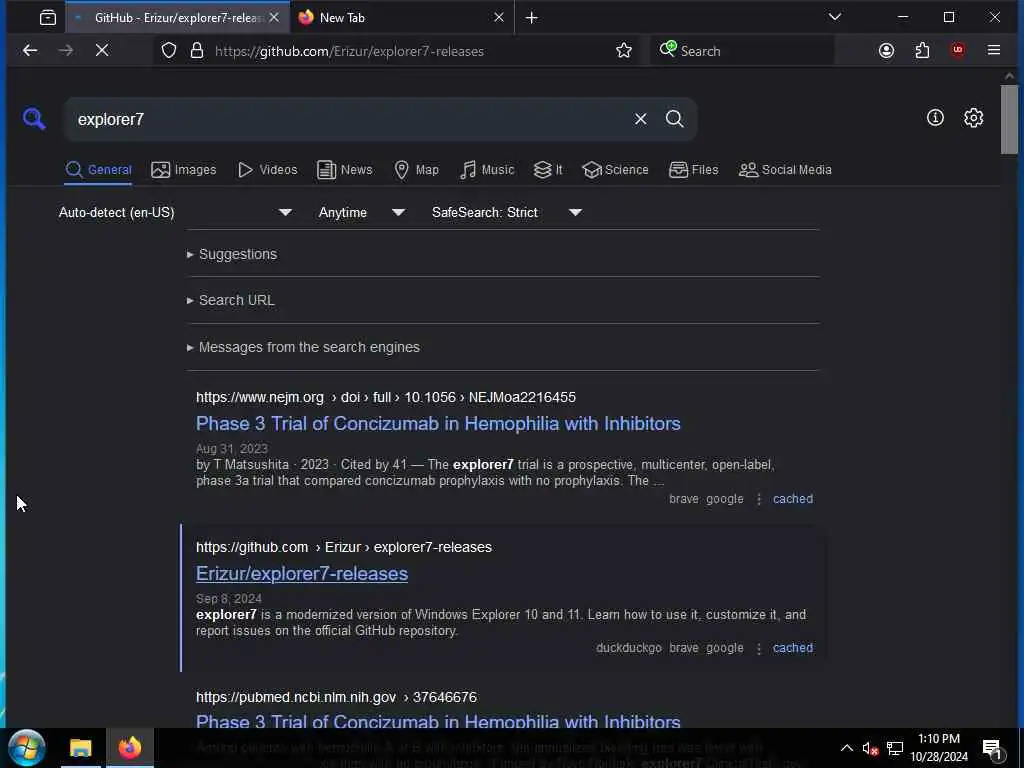Open the SafeSearch Strict dropdown
This screenshot has width=1024, height=768.
click(x=506, y=212)
